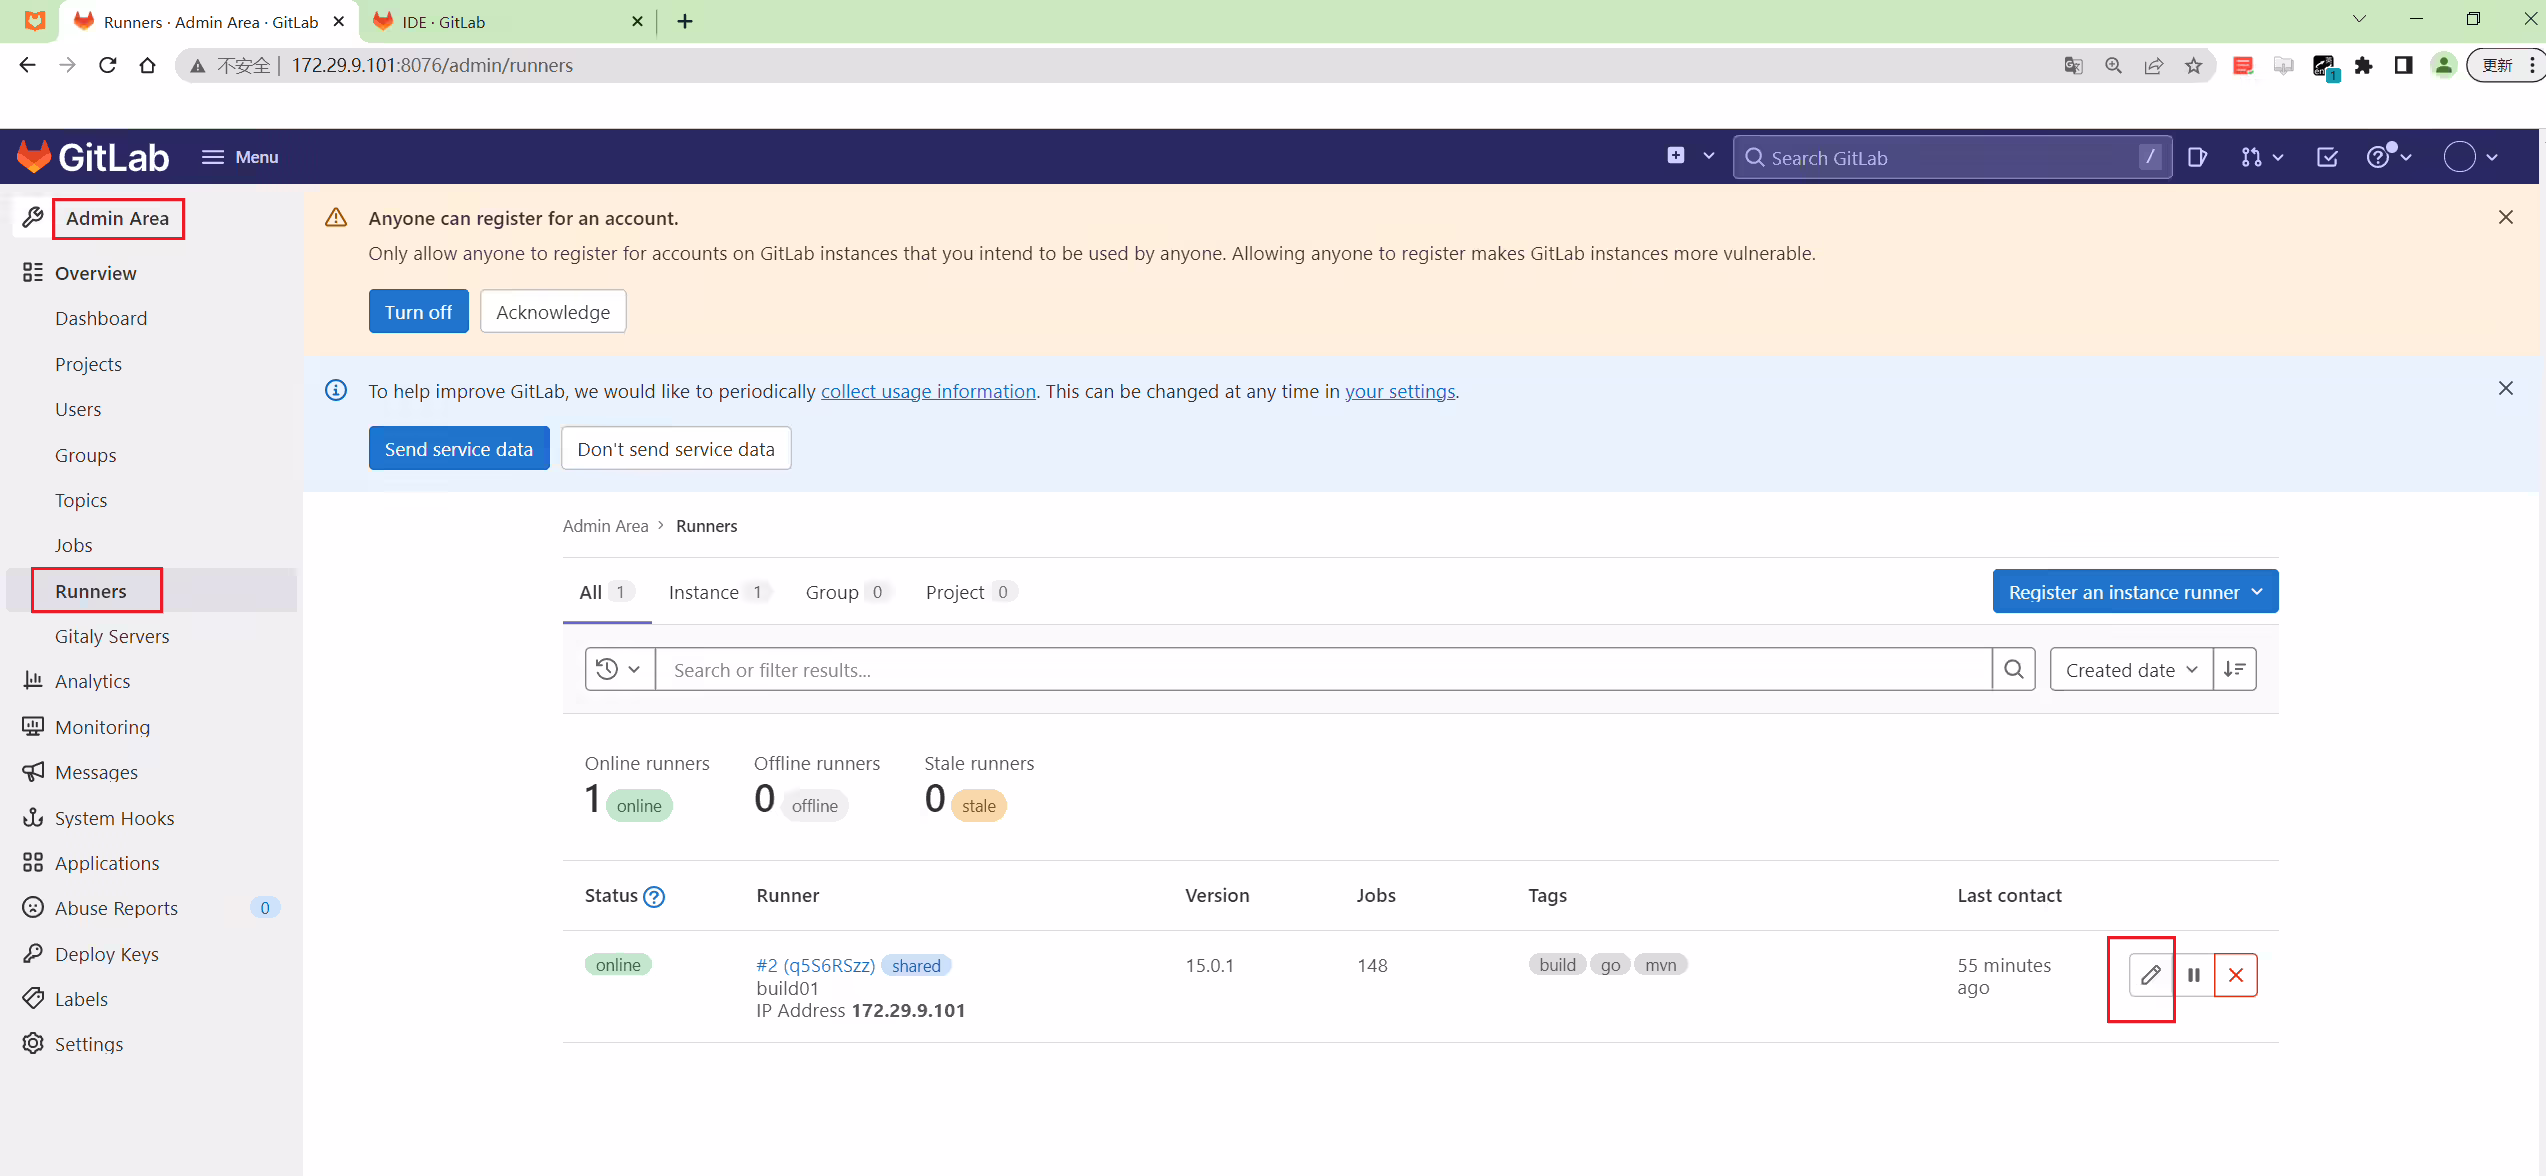Open Users in the sidebar
This screenshot has width=2546, height=1176.
tap(78, 409)
